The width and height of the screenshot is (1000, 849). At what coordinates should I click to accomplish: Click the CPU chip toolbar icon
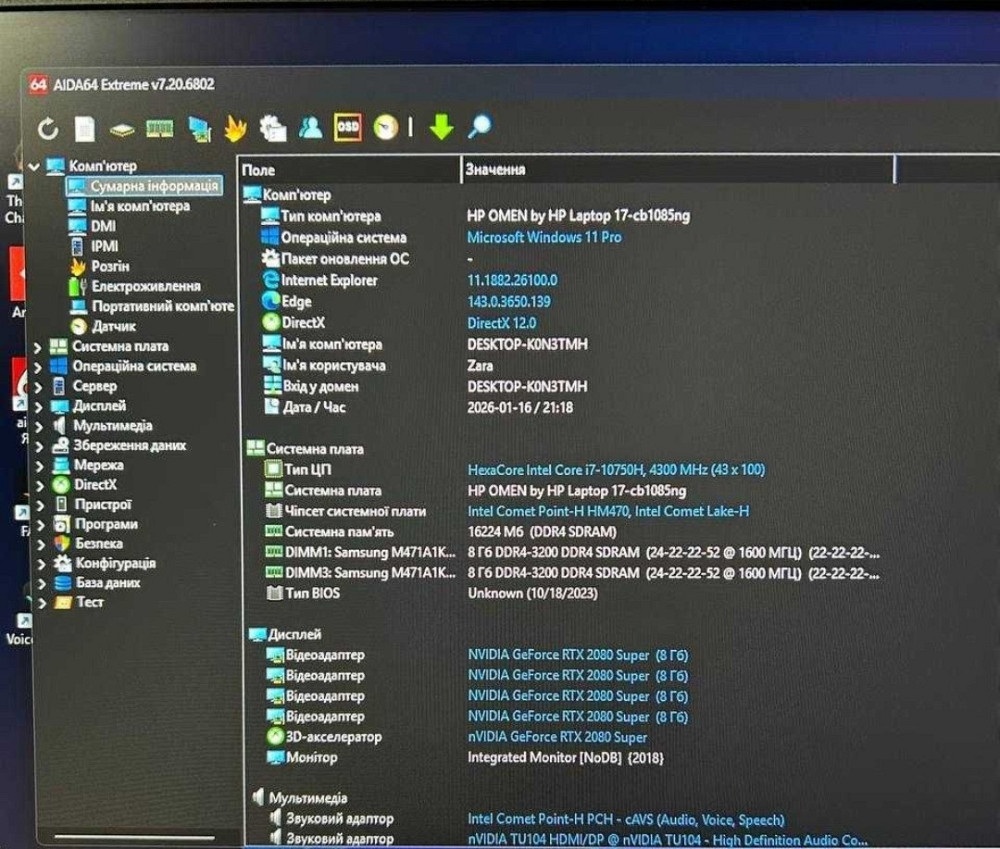[x=122, y=129]
